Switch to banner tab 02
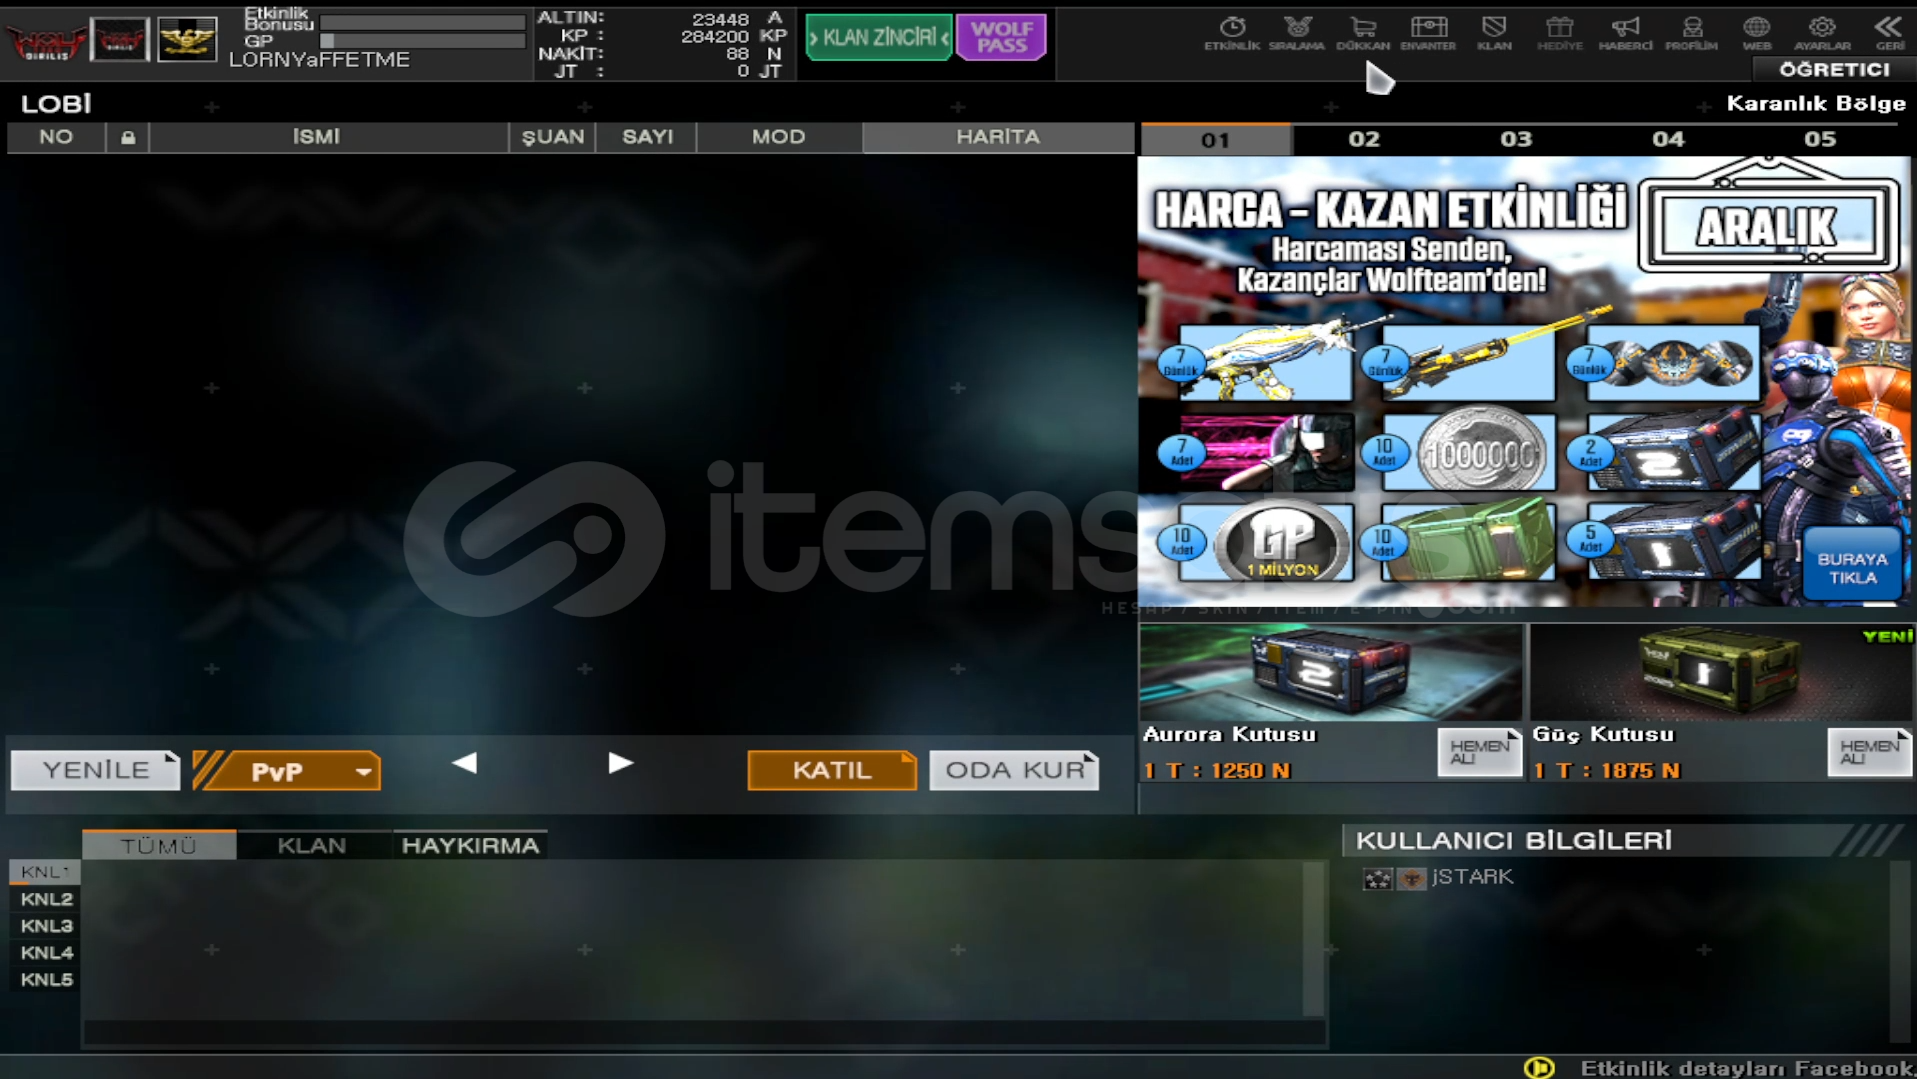 tap(1364, 139)
